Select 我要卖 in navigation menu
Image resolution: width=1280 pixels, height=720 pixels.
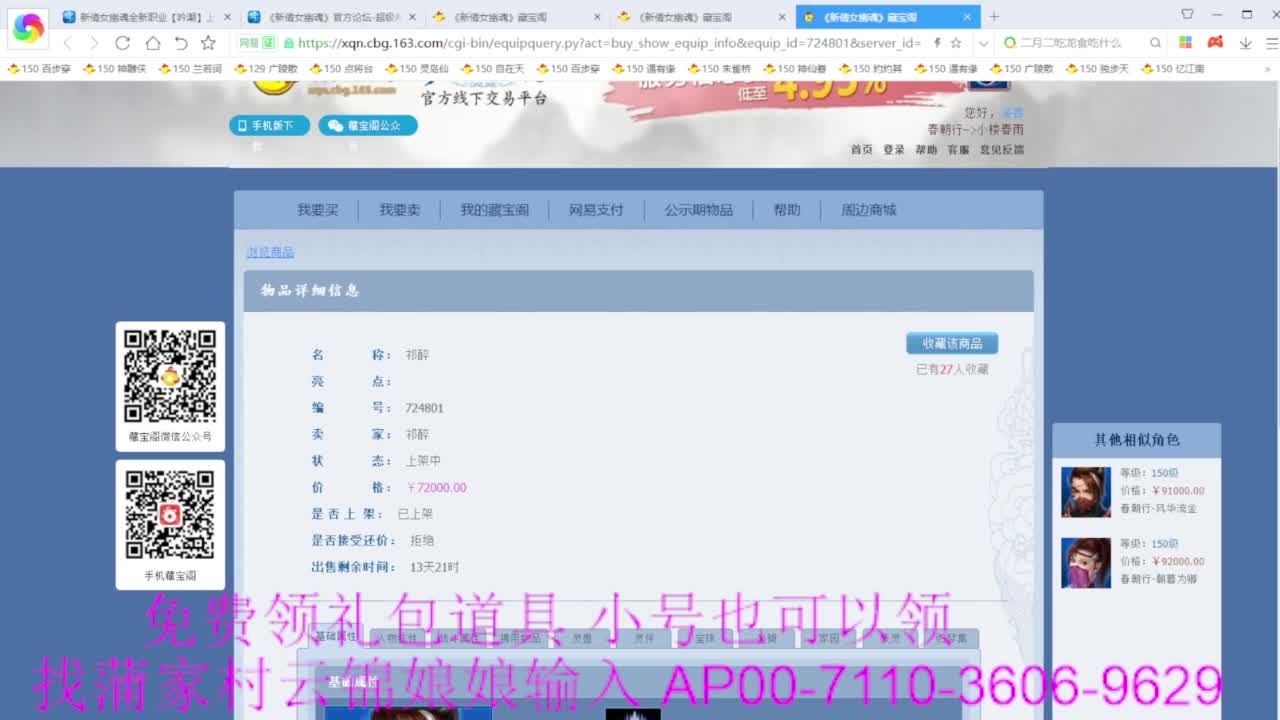(x=400, y=210)
